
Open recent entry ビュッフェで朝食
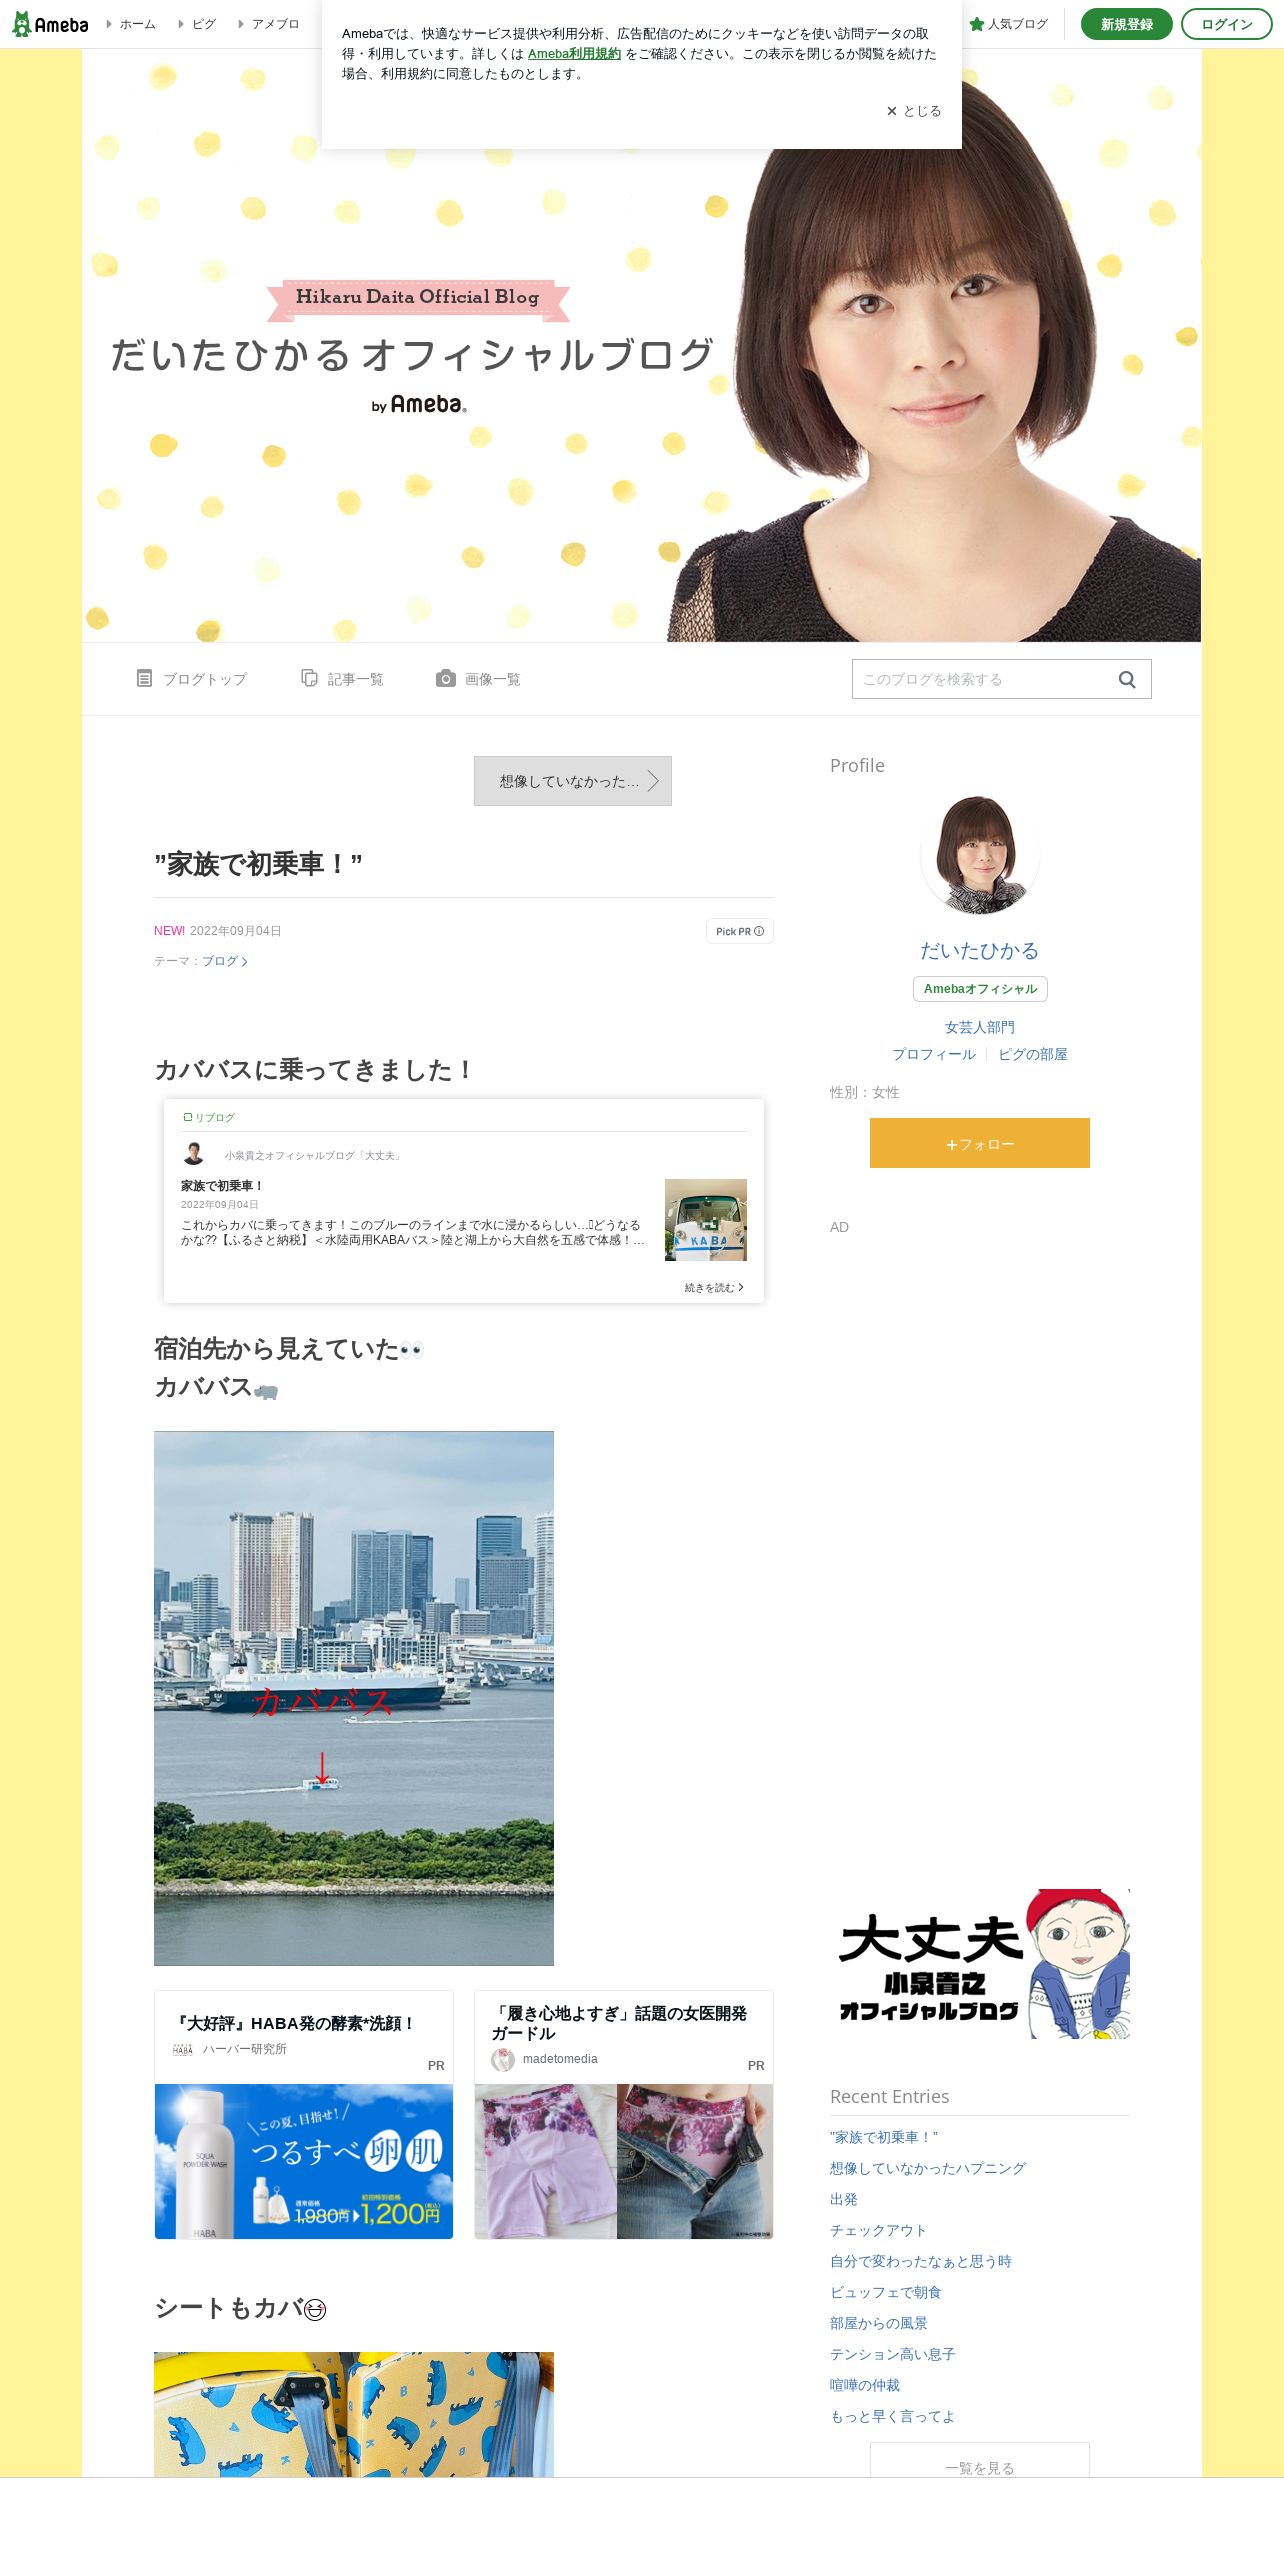(886, 2292)
